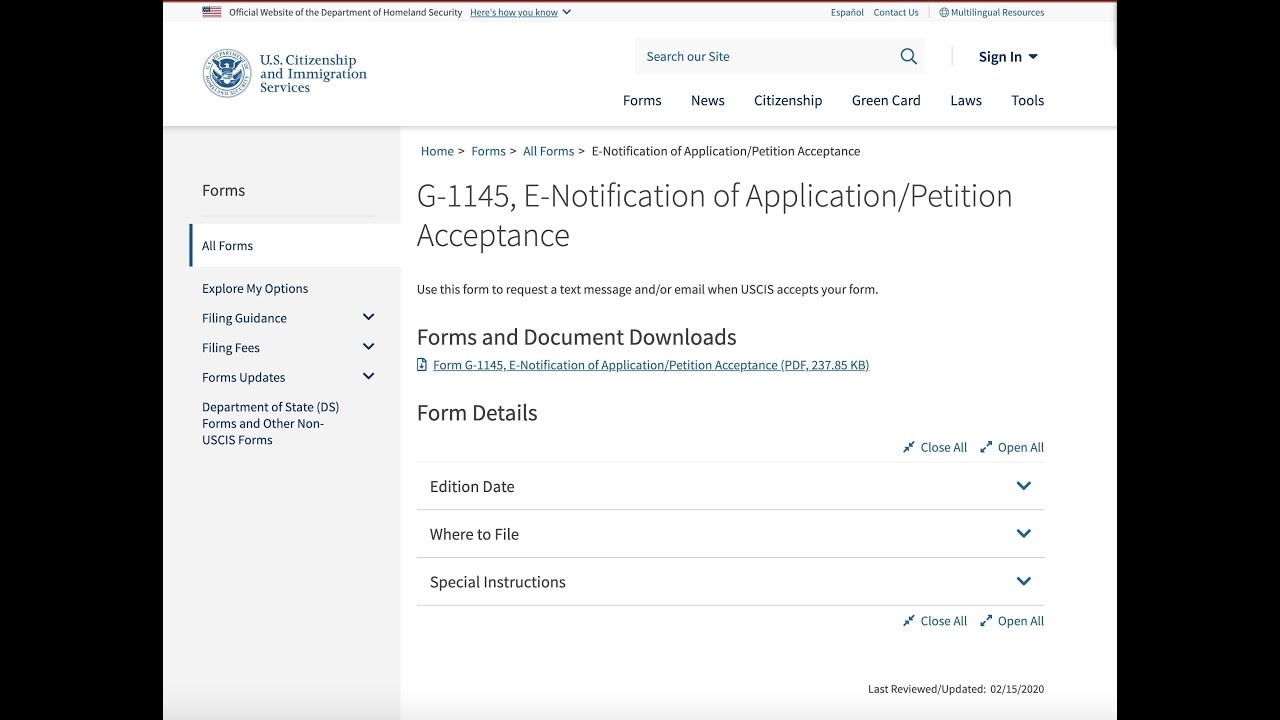
Task: Click the U.S. Citizenship and Immigration Services wordmark
Action: coord(313,74)
